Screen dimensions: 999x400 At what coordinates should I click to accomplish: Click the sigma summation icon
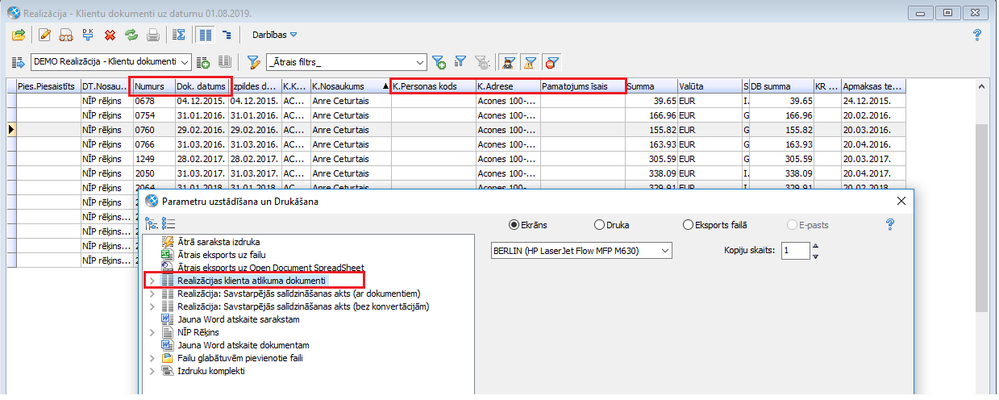(178, 35)
